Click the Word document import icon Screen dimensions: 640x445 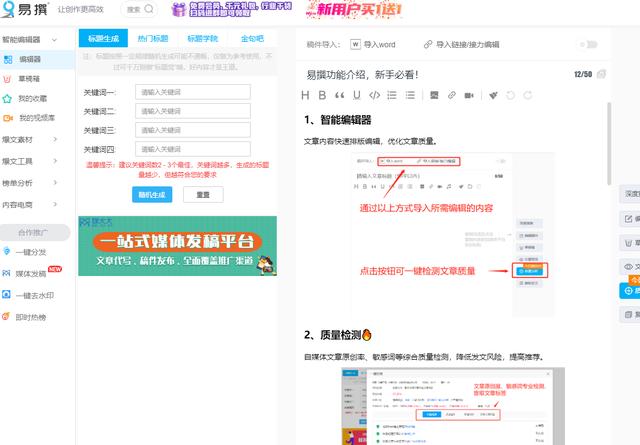coord(356,44)
